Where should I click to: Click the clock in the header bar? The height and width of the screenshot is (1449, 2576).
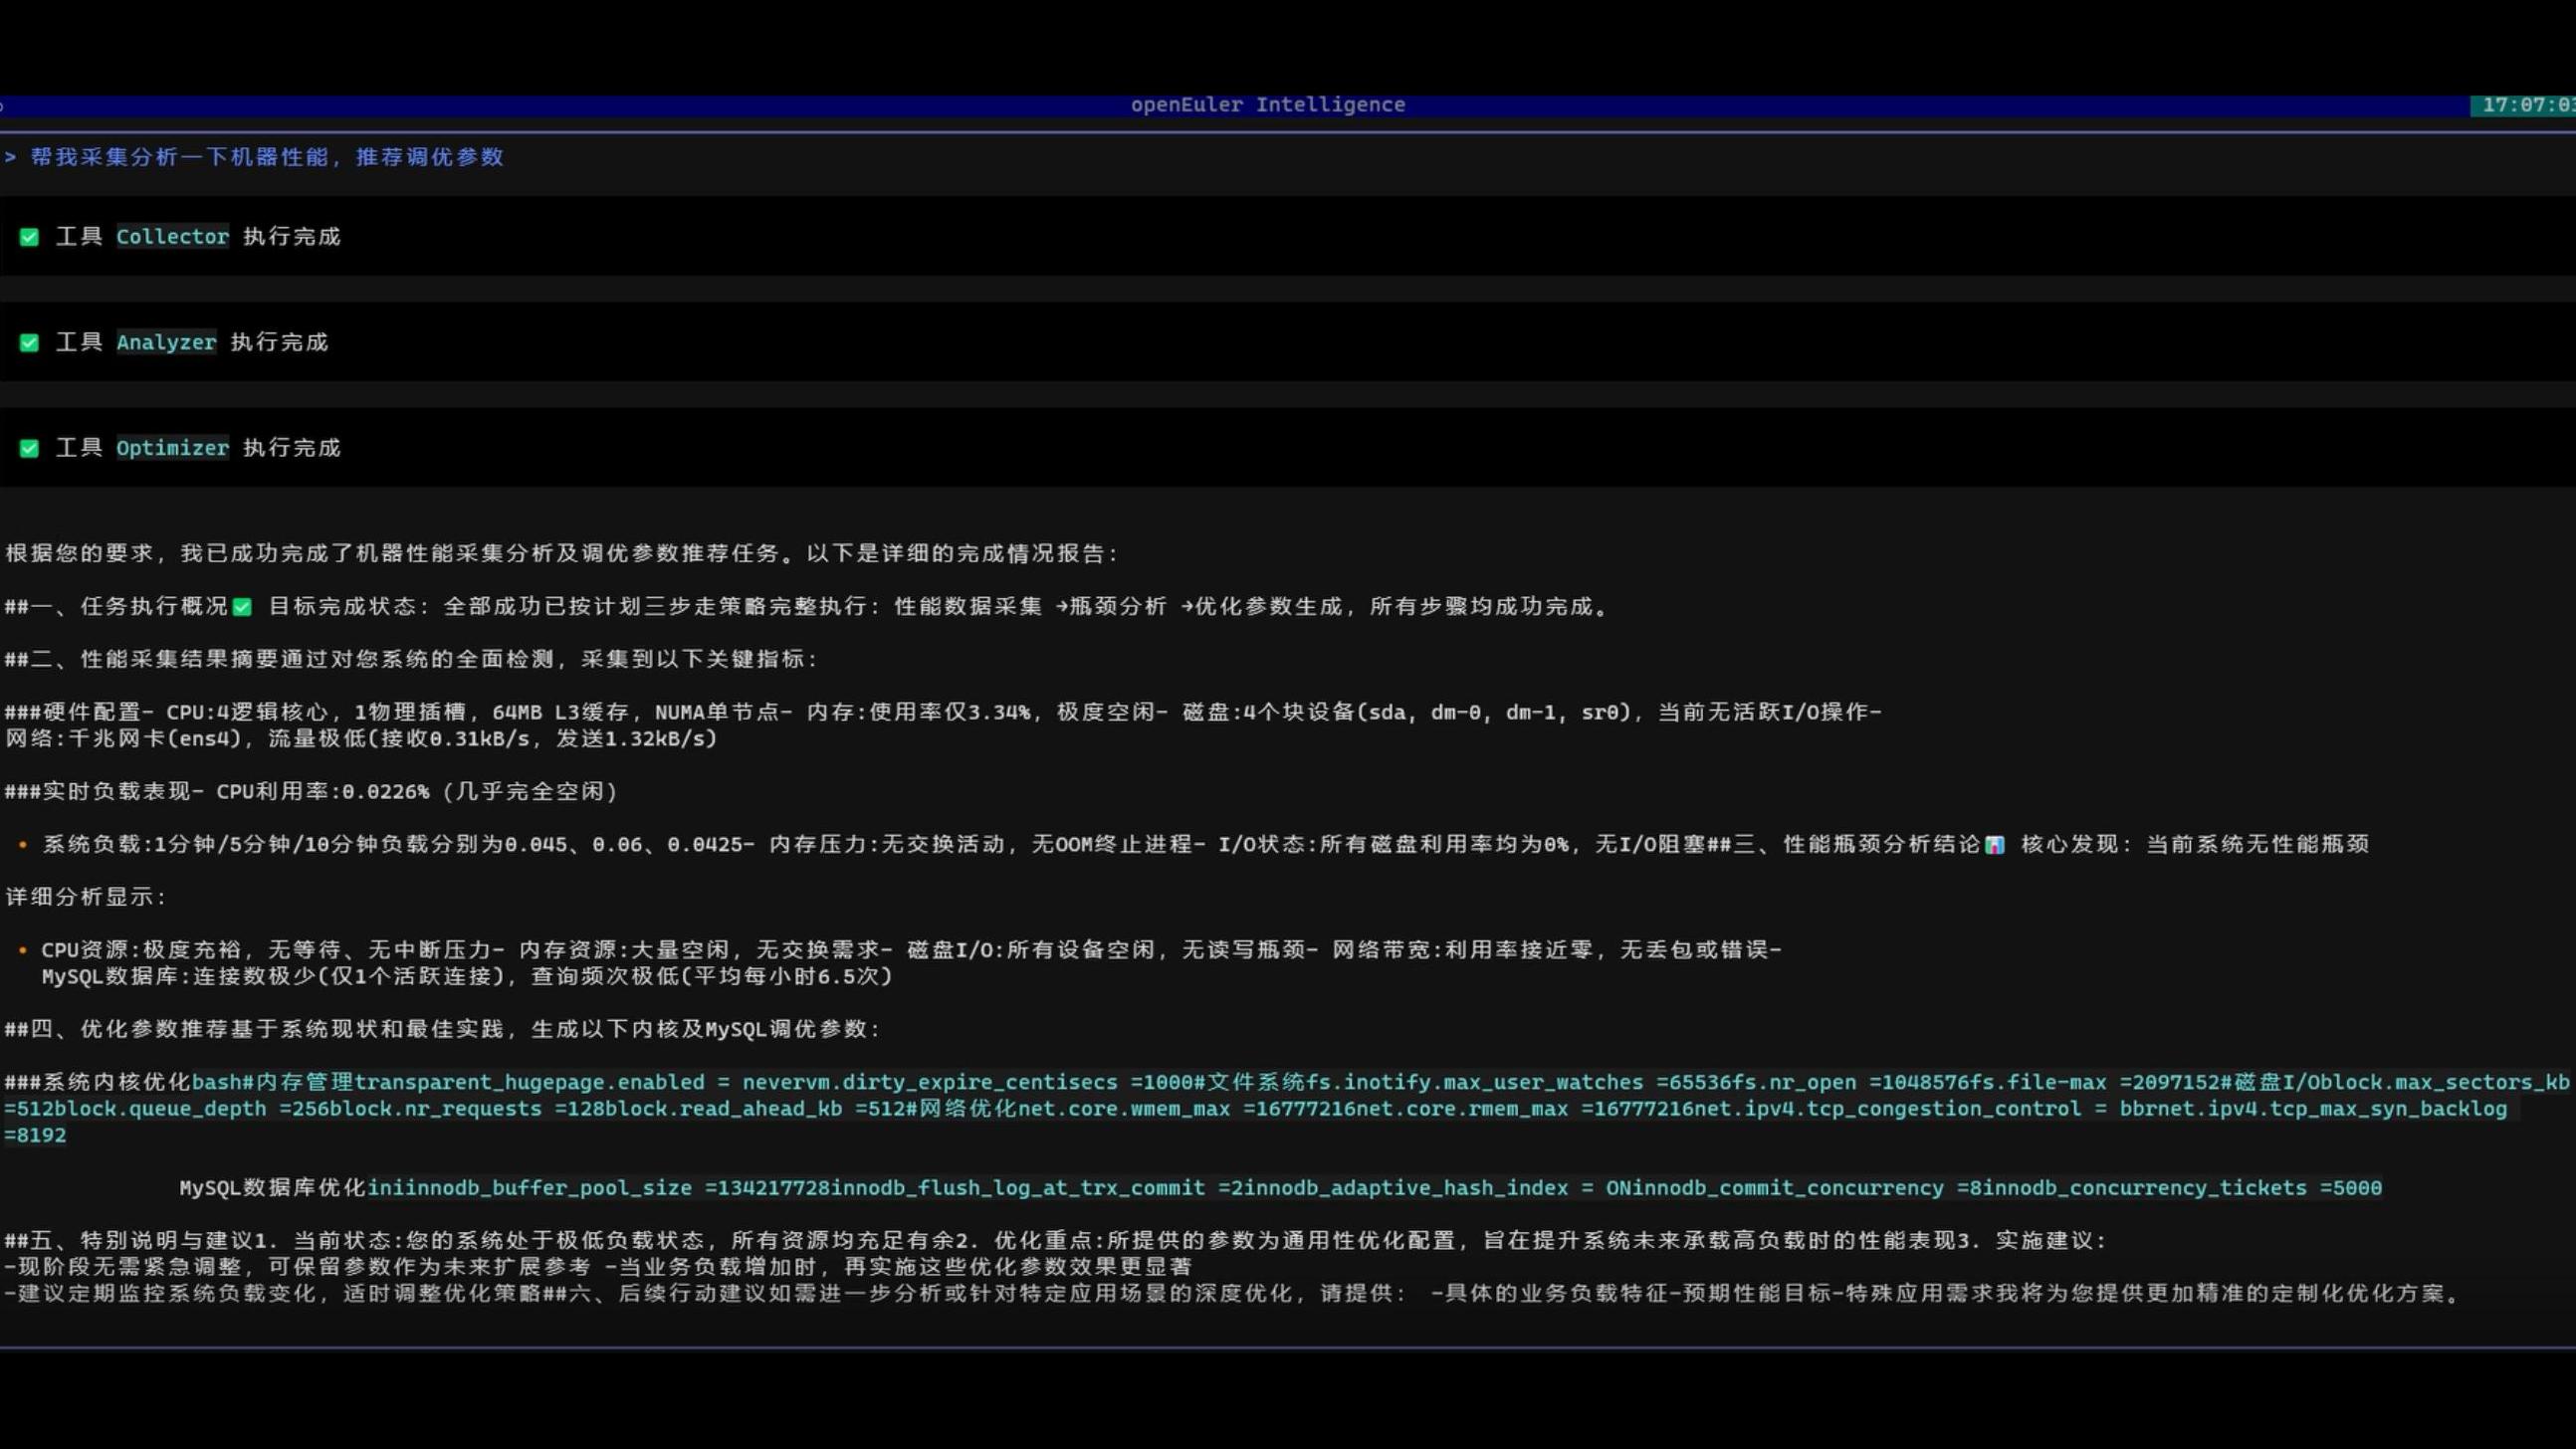point(2524,105)
